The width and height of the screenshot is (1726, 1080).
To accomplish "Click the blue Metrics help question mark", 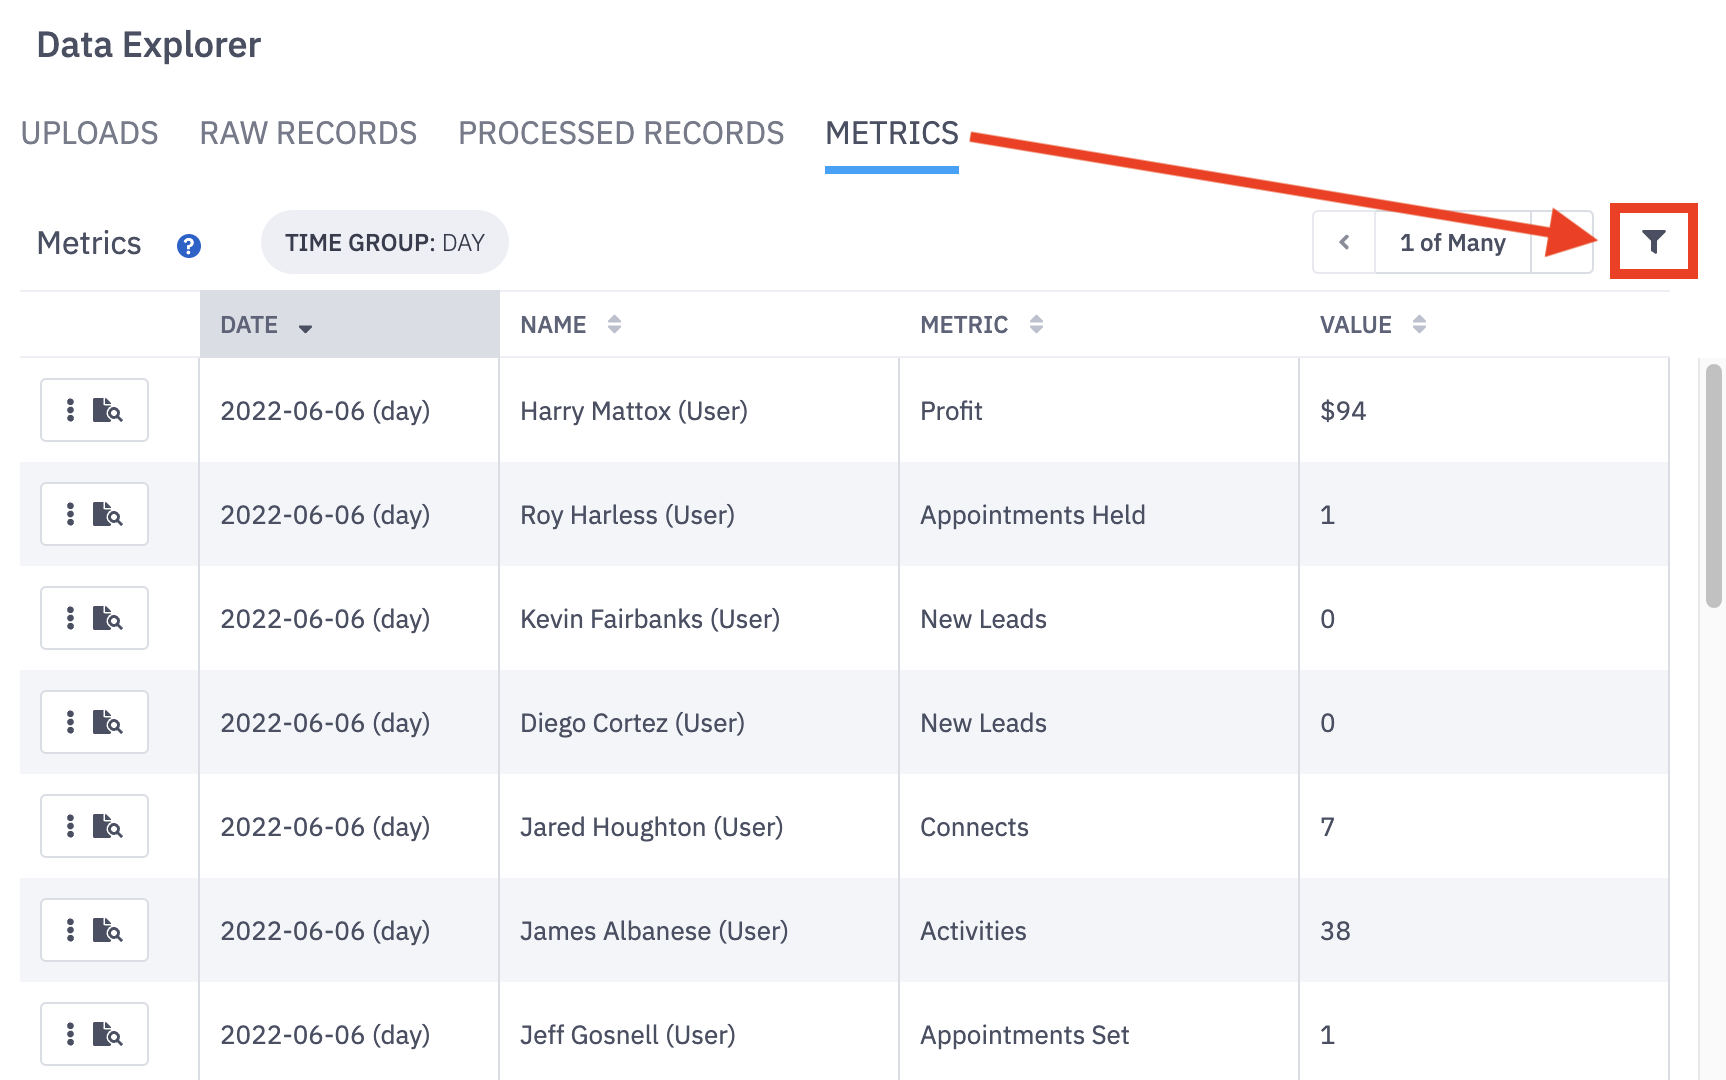I will click(x=189, y=245).
